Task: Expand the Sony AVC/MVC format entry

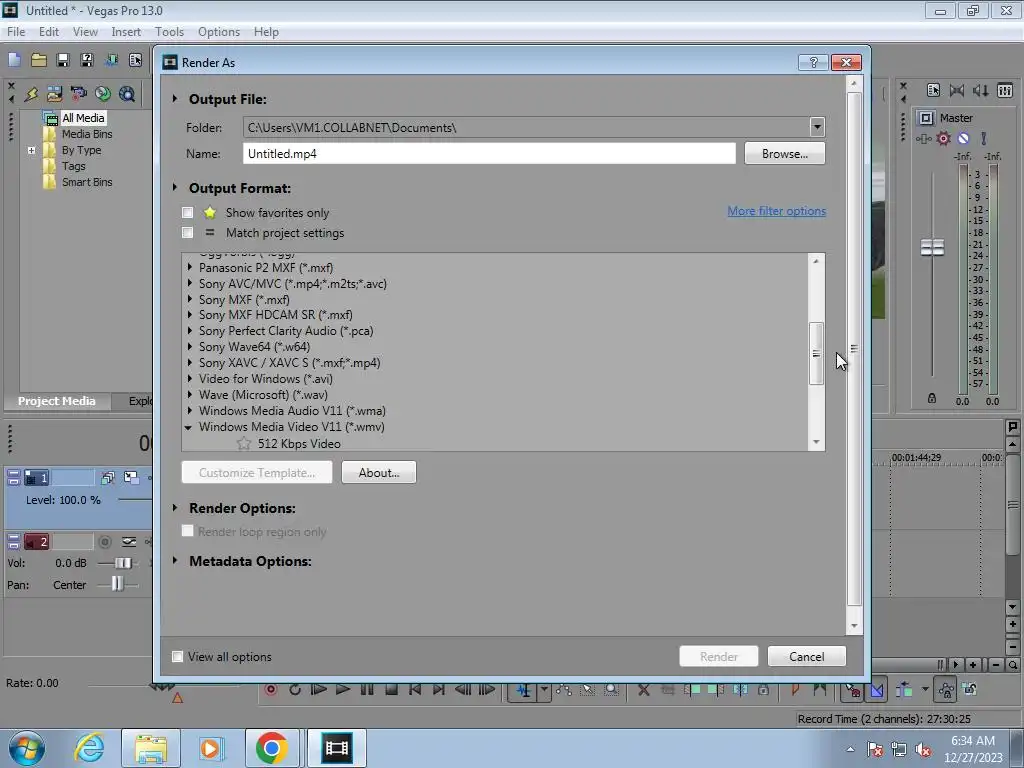Action: [x=190, y=283]
